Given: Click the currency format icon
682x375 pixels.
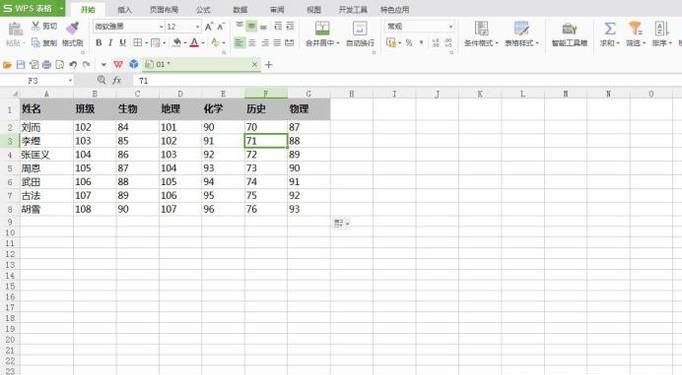Looking at the screenshot, I should (x=391, y=43).
